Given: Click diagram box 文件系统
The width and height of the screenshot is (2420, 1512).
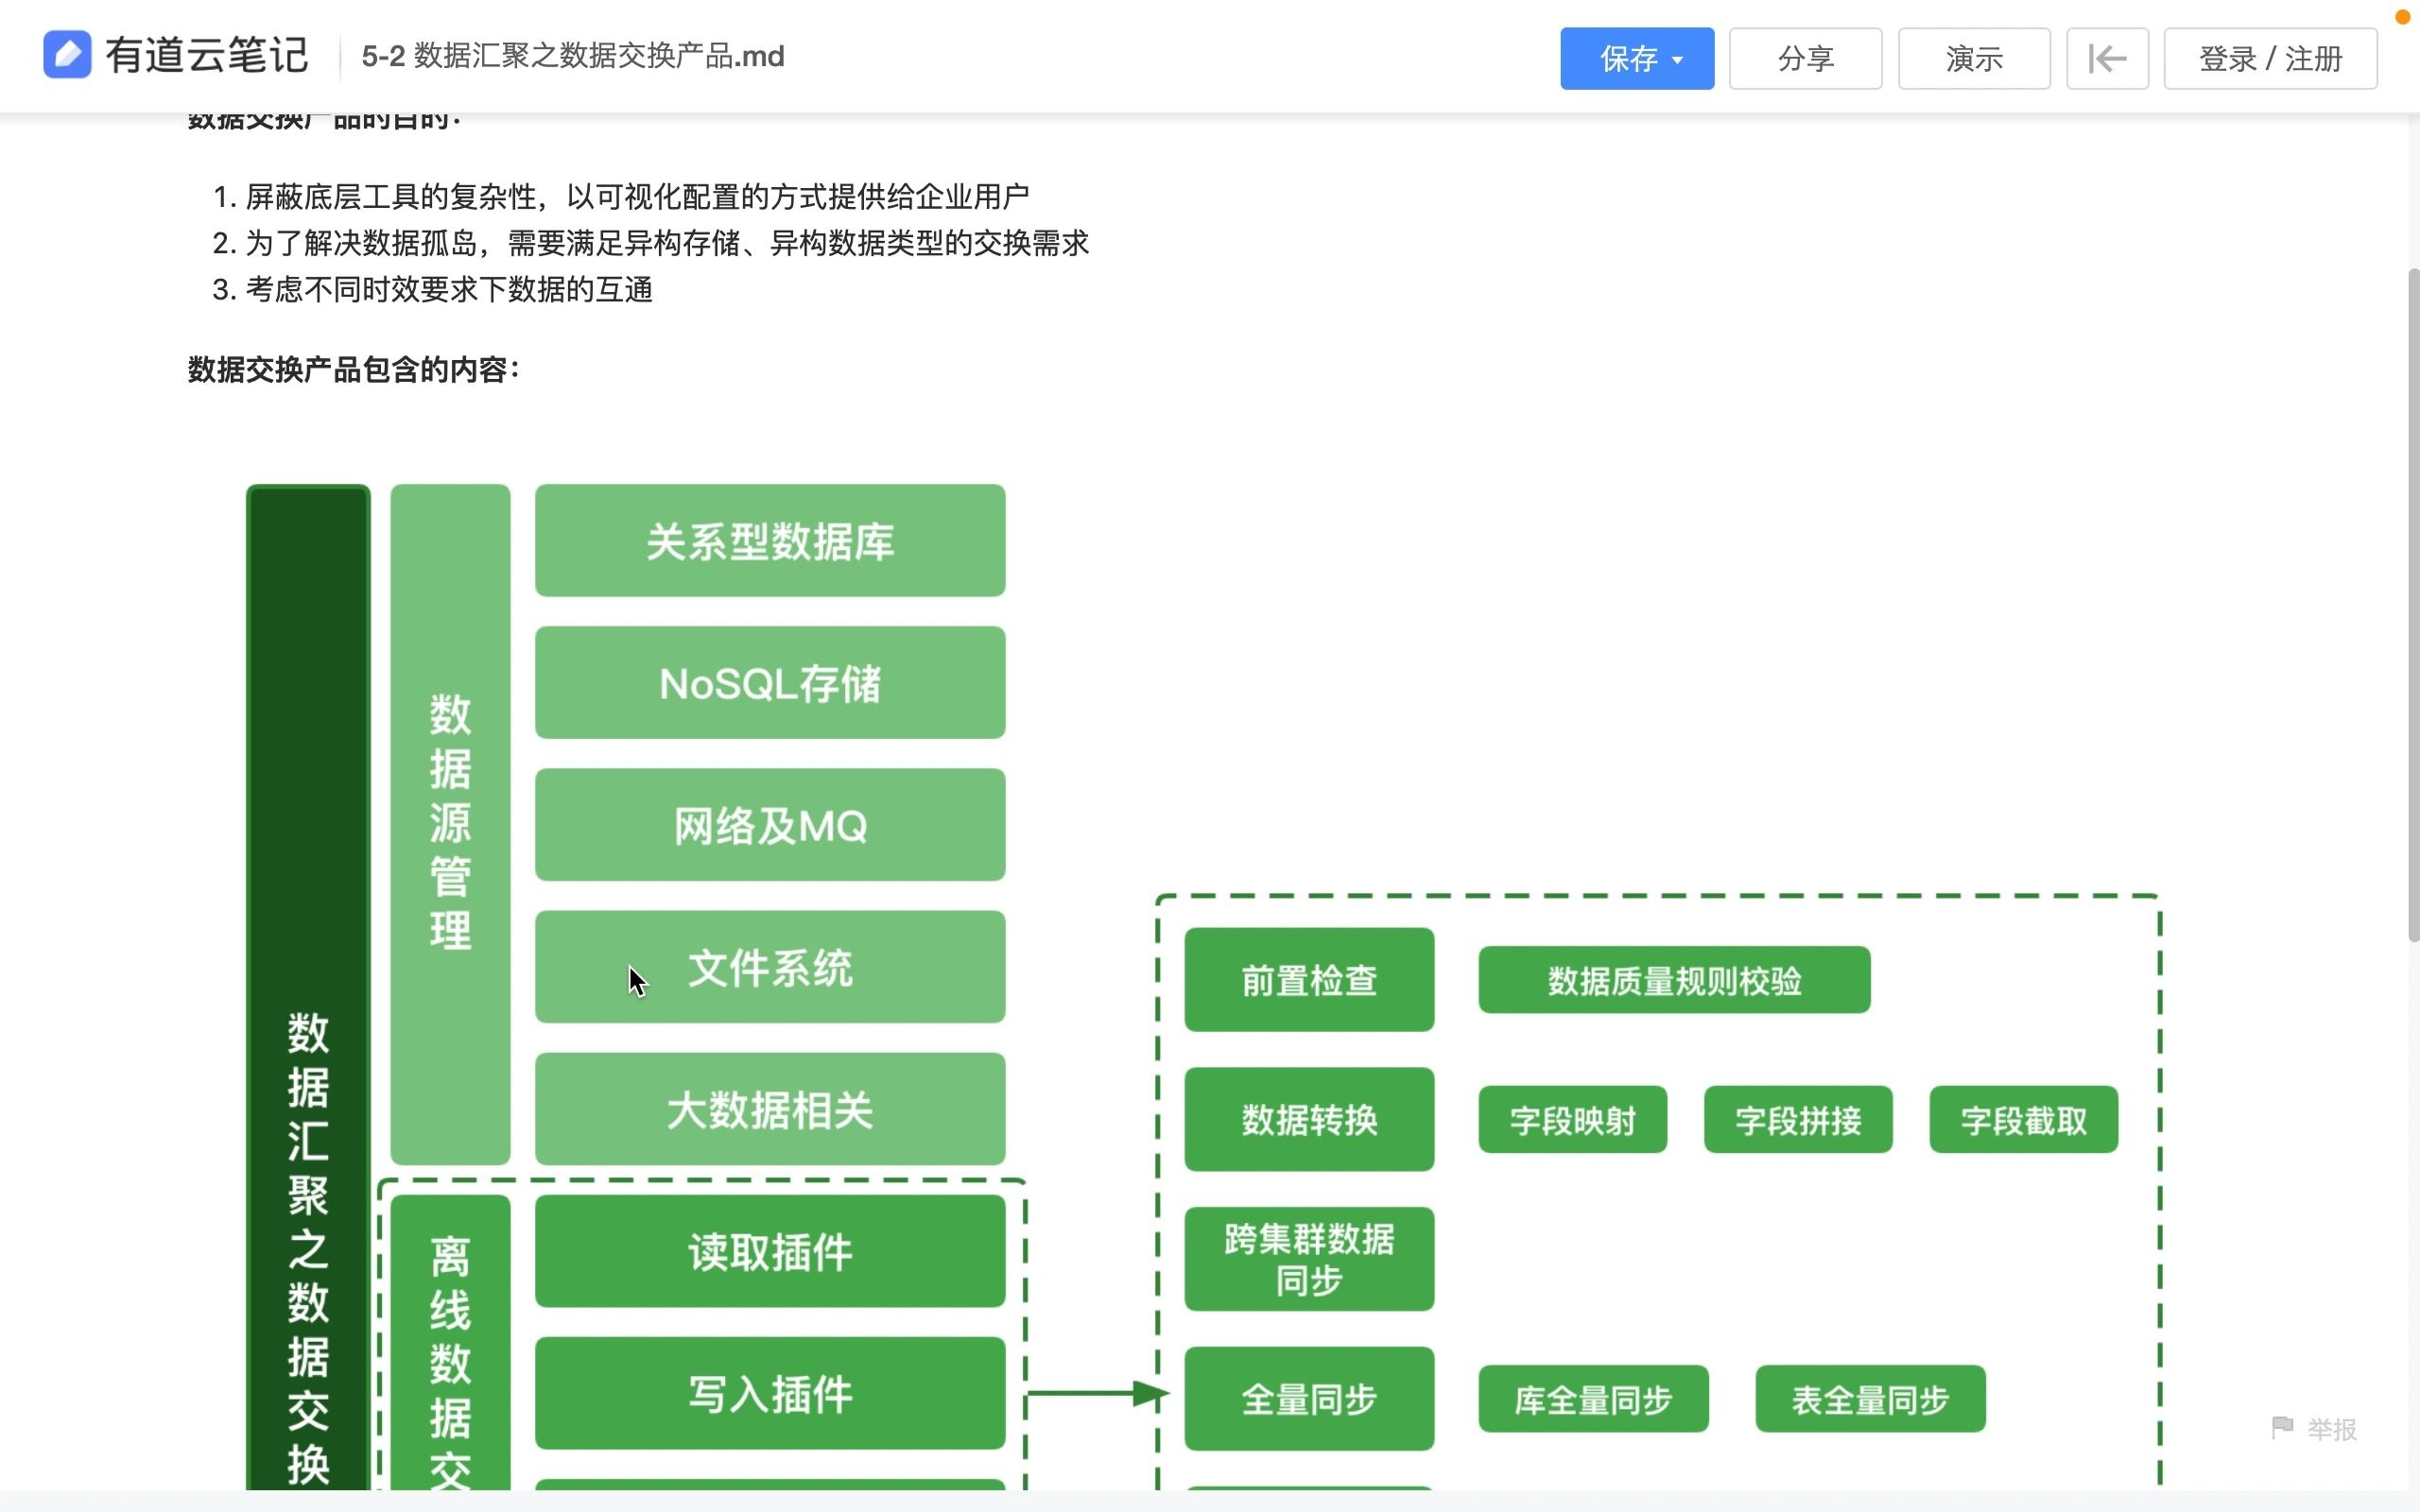Looking at the screenshot, I should click(x=770, y=967).
